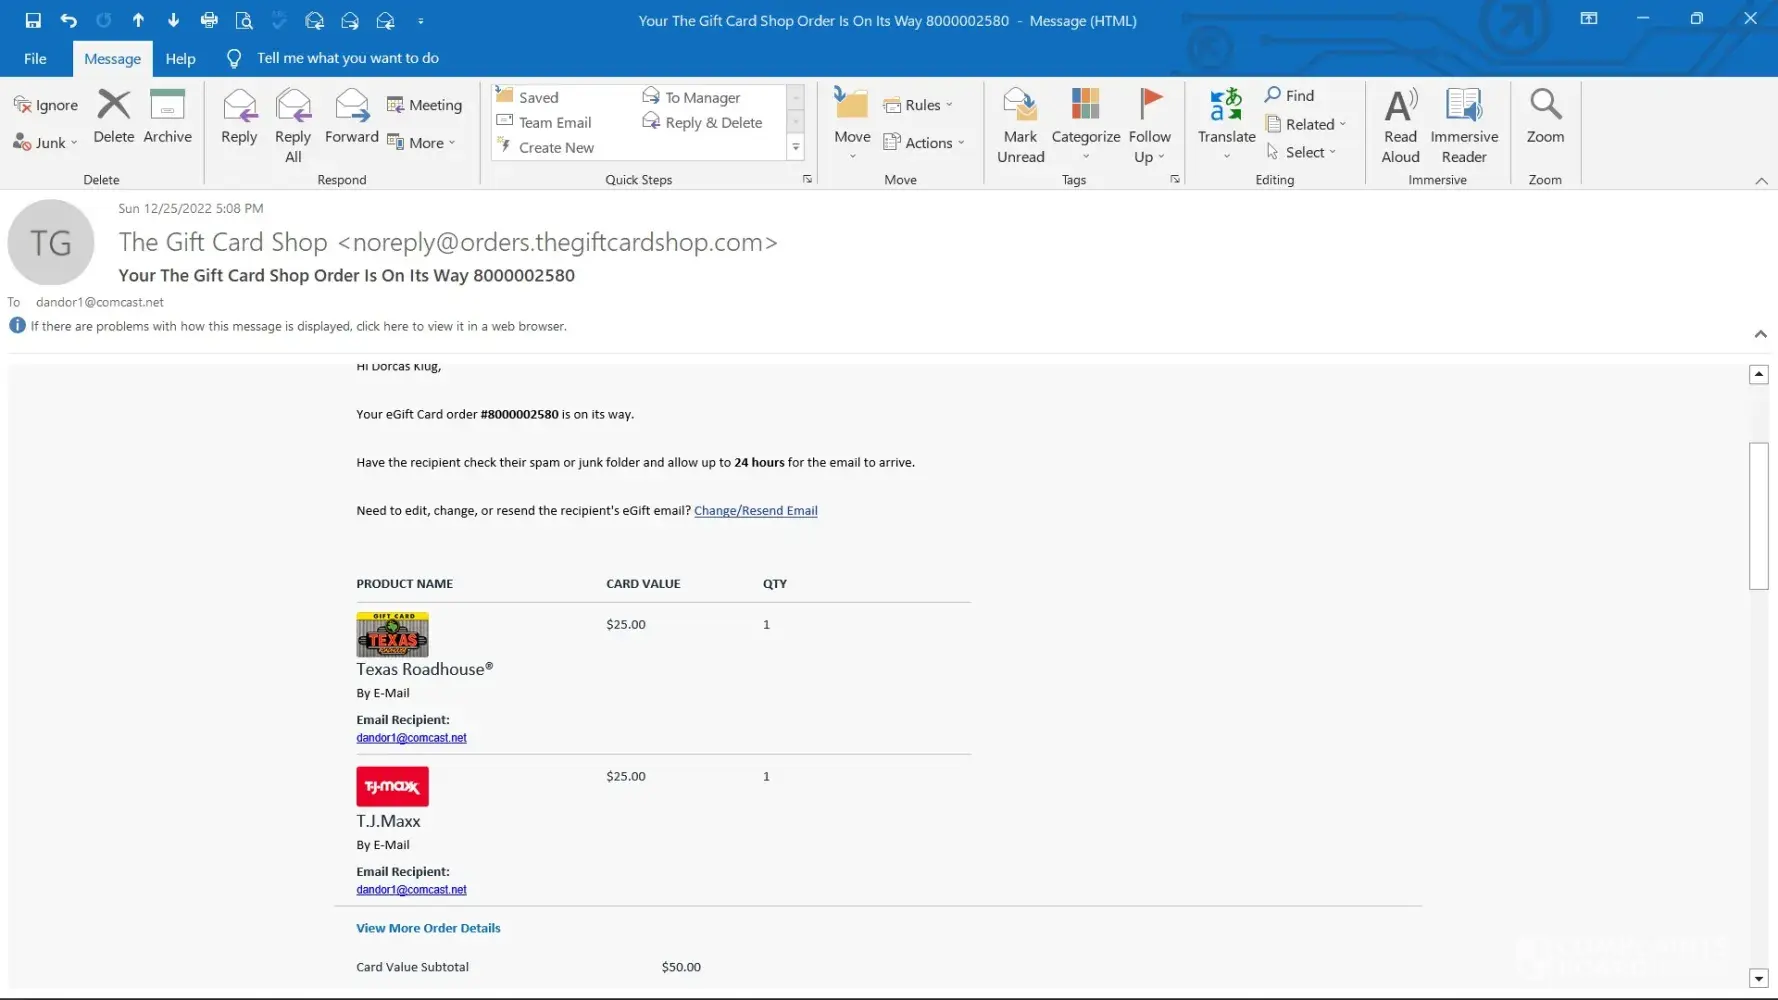Open the File tab
The height and width of the screenshot is (1000, 1778).
35,59
